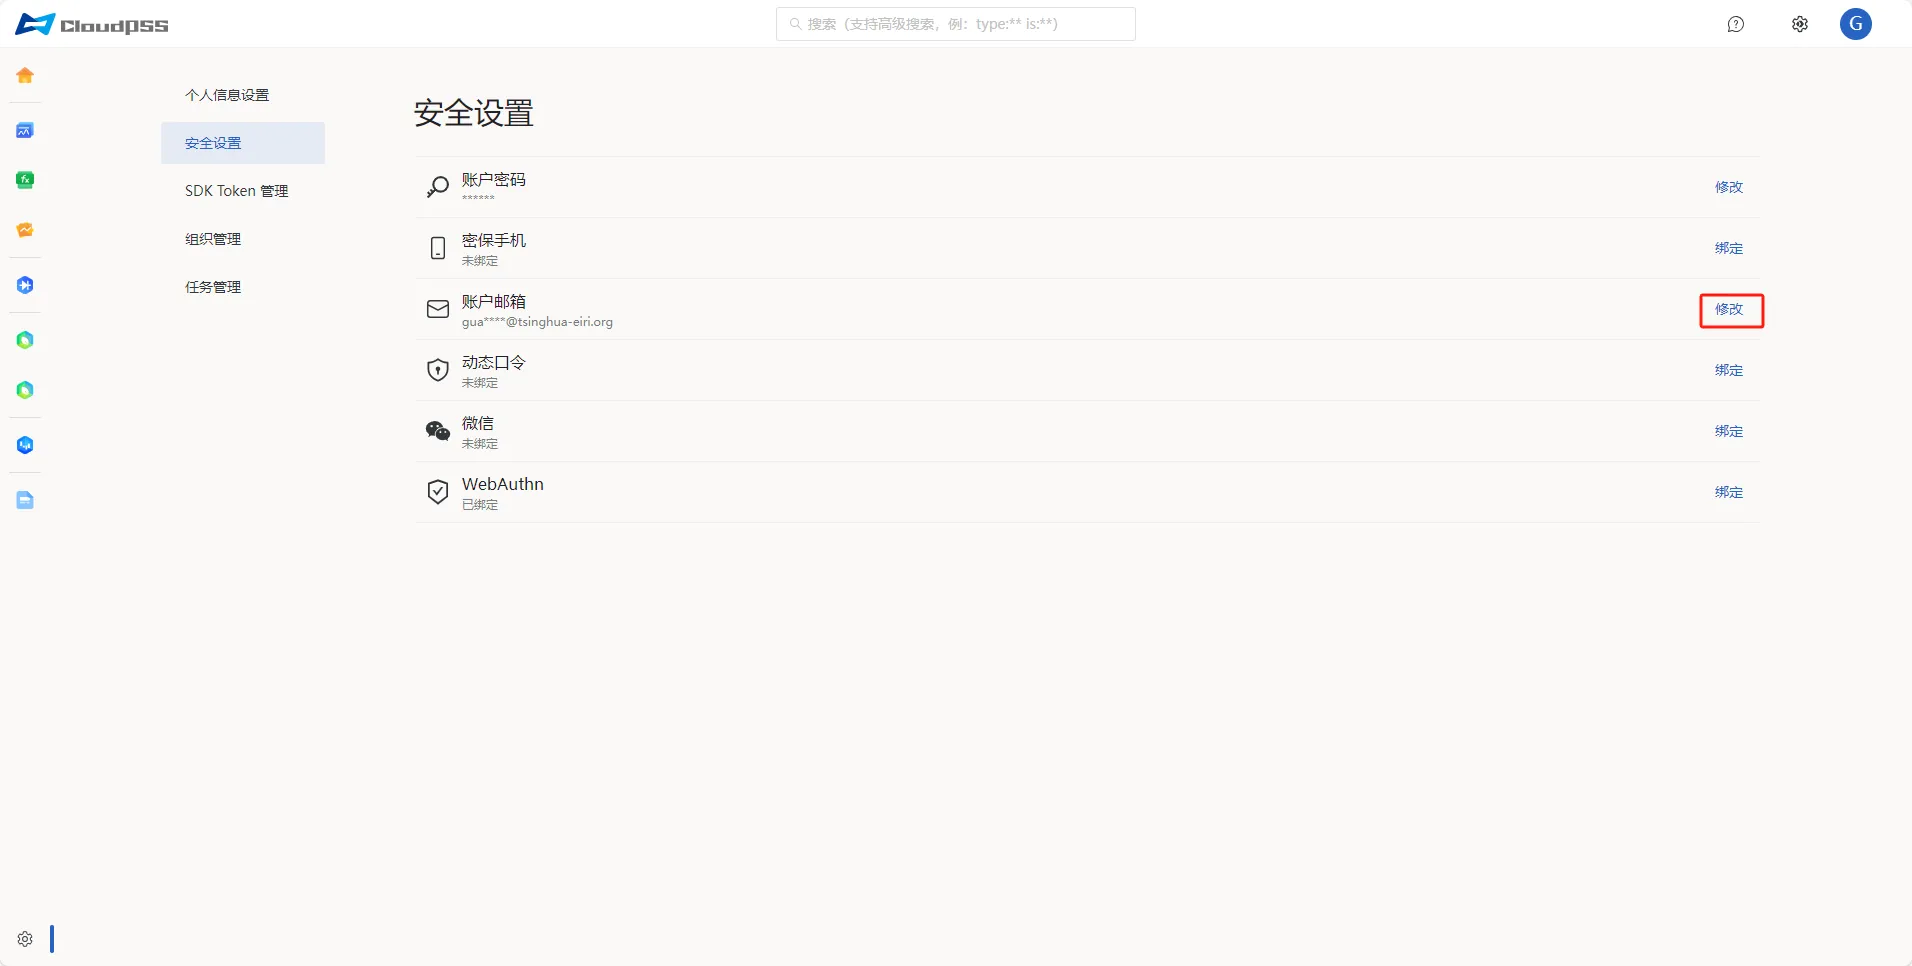Screen dimensions: 1912x966
Task: Click the envelope icon beside 账户邮箱
Action: (x=438, y=309)
